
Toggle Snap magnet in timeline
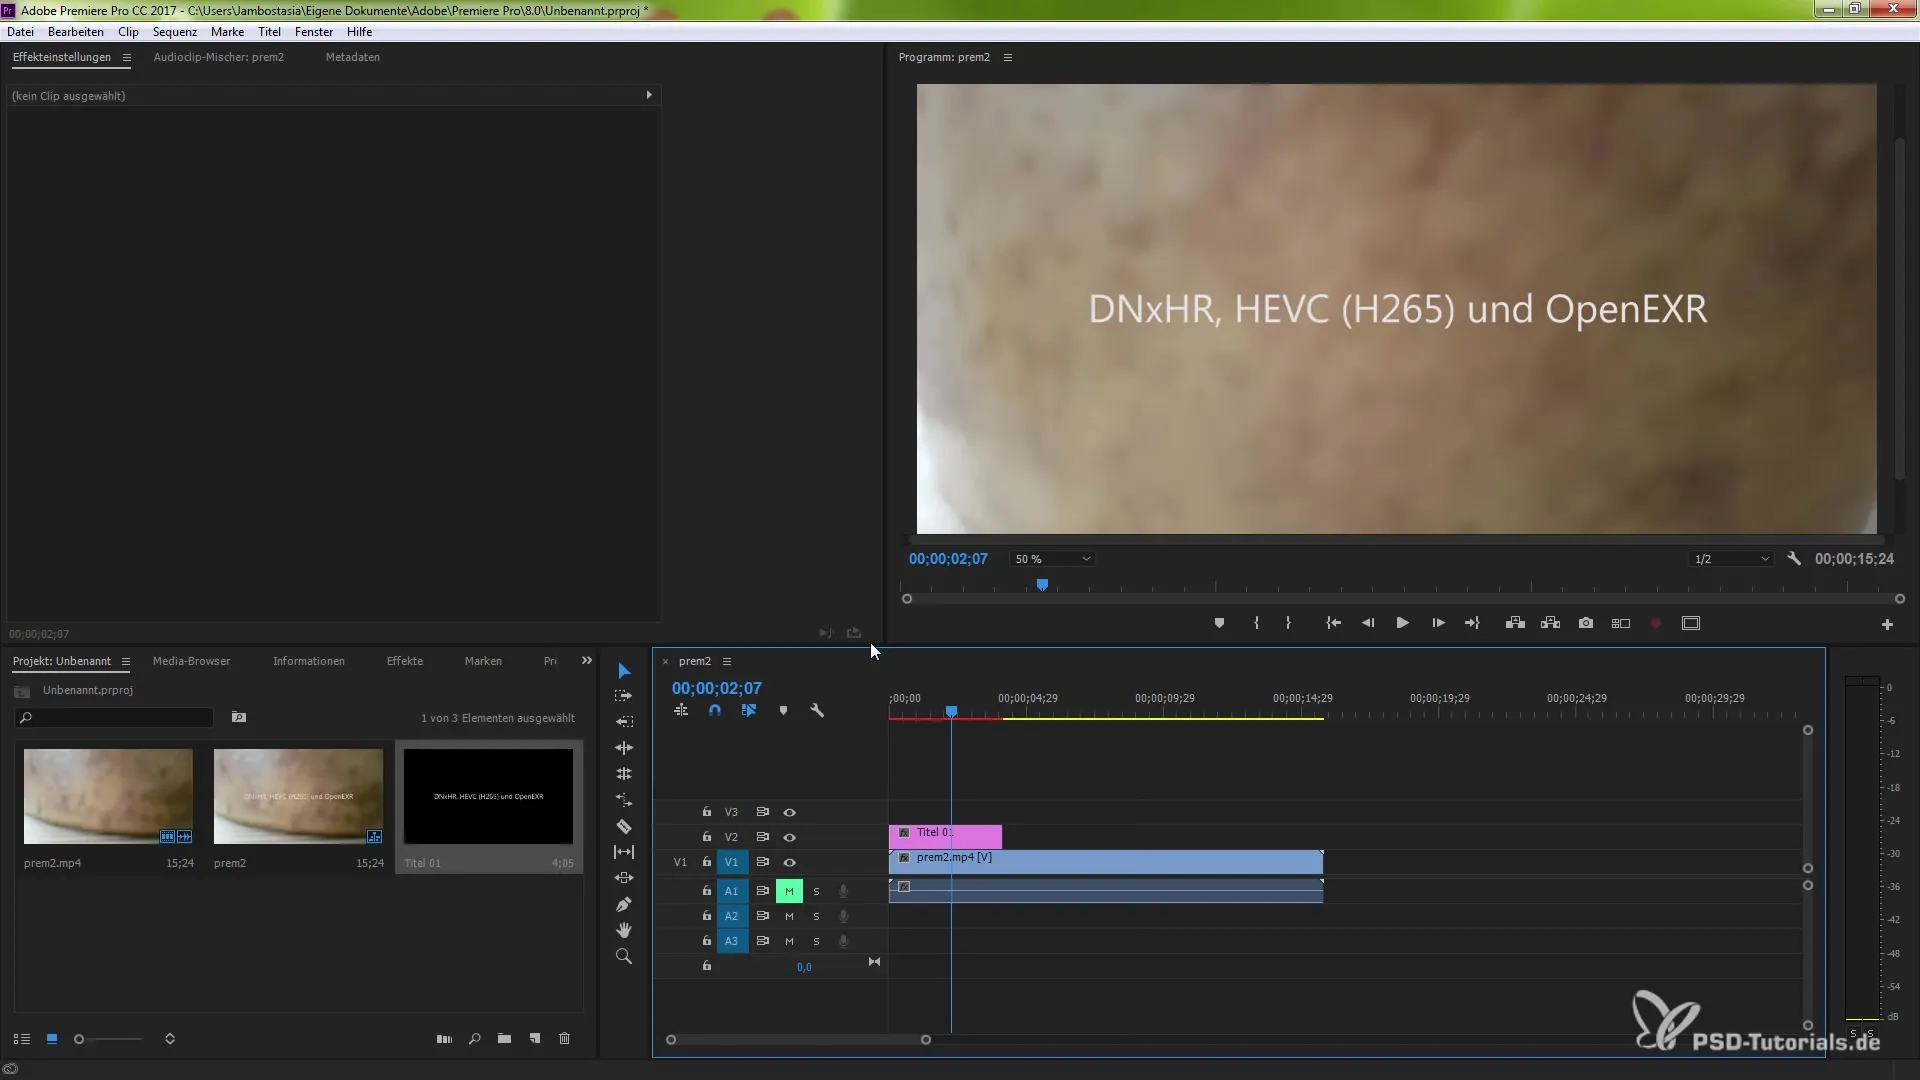pos(715,710)
